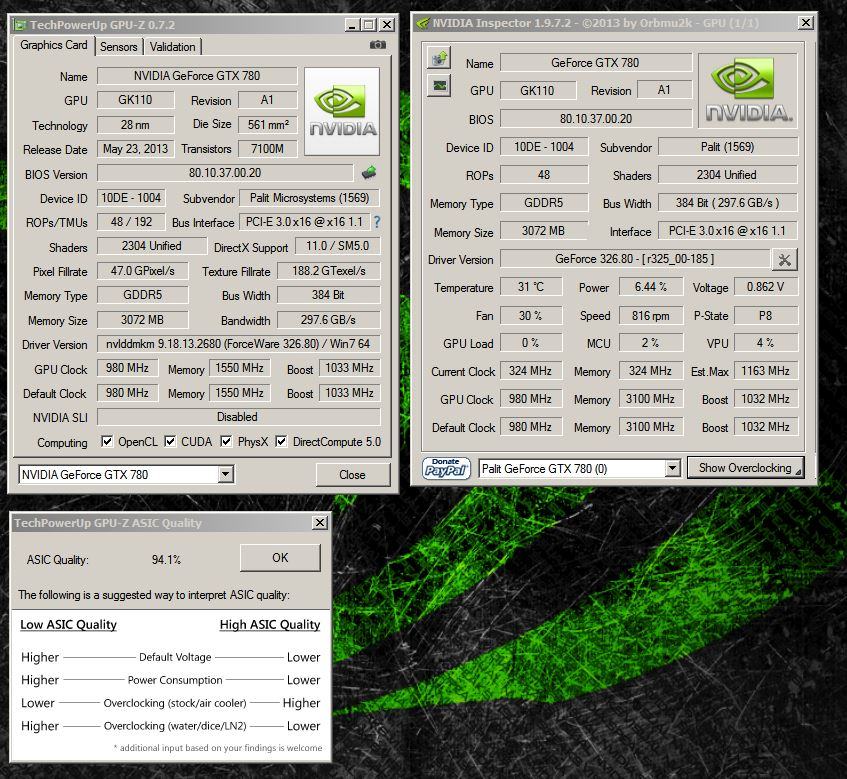
Task: Click the GPU-Z Bus Interface PCI-E 3.0 x16 field
Action: (x=304, y=221)
